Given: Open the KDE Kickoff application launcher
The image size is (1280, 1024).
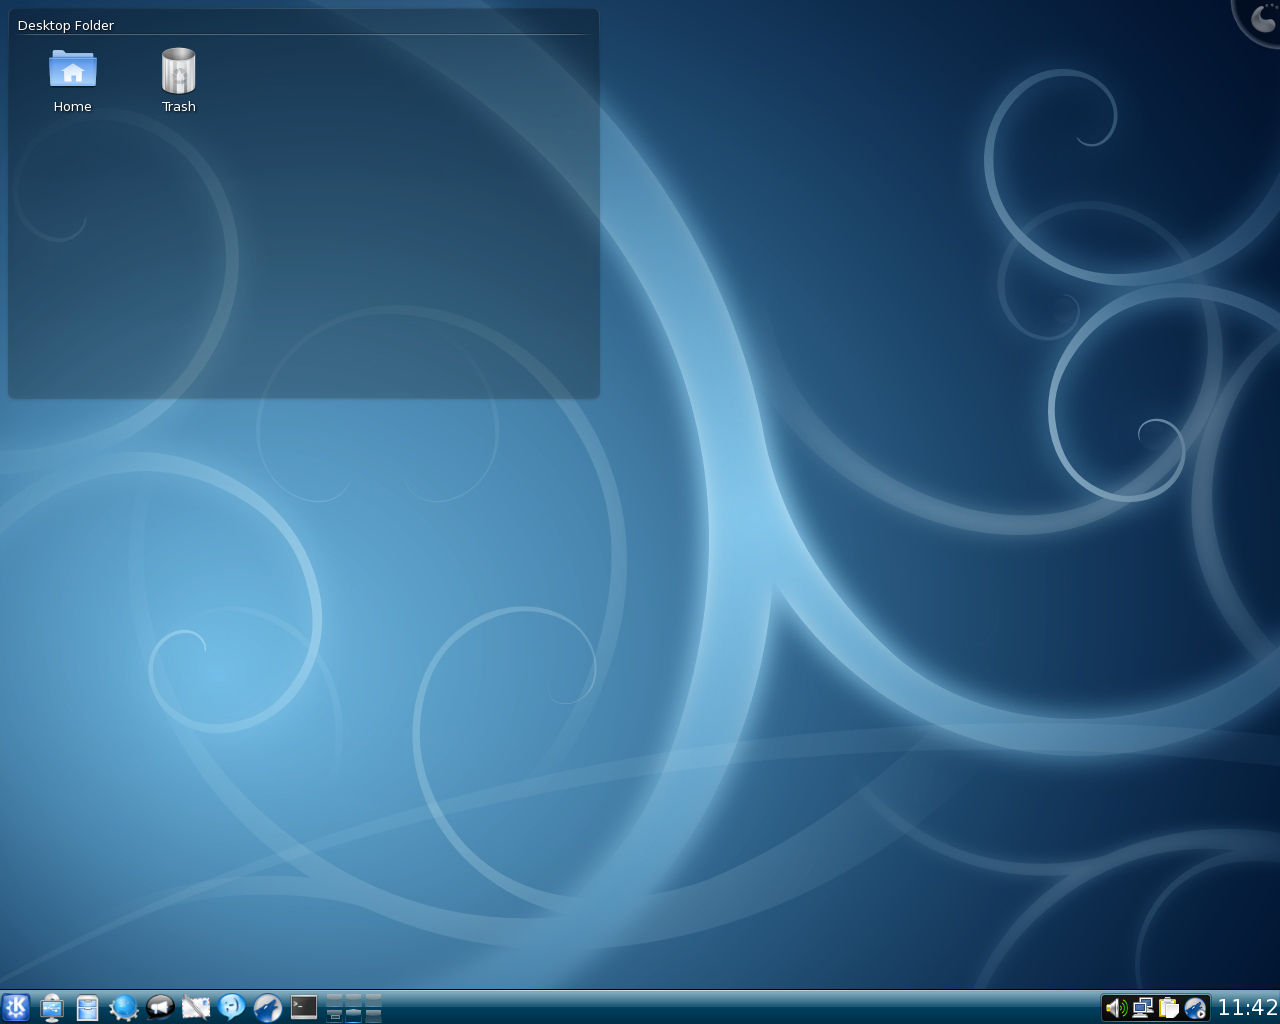Looking at the screenshot, I should point(16,1007).
